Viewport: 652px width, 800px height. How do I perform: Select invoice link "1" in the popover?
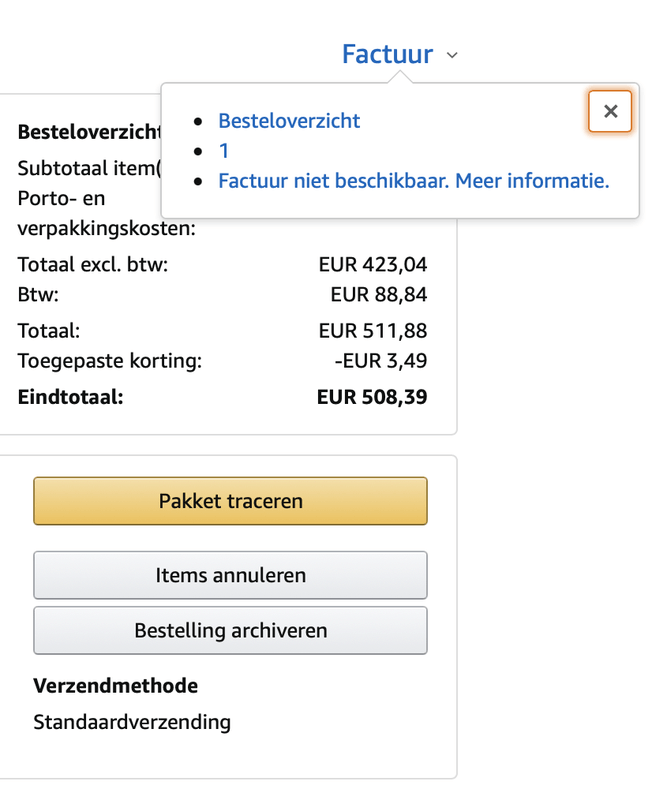[x=224, y=151]
